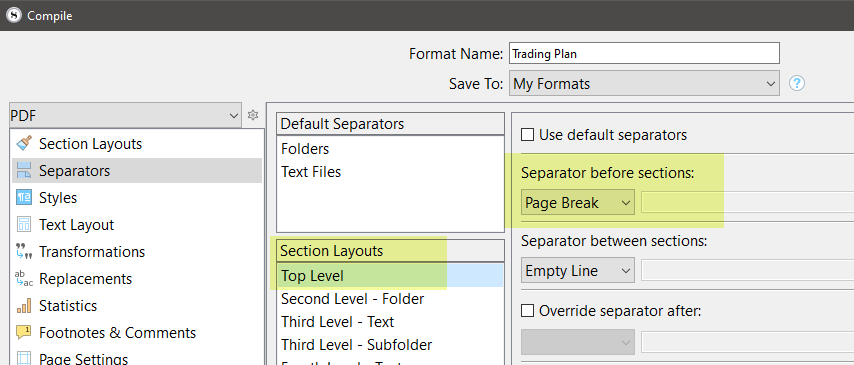The width and height of the screenshot is (854, 365).
Task: Open Separator before sections Page Break dropdown
Action: [x=578, y=203]
